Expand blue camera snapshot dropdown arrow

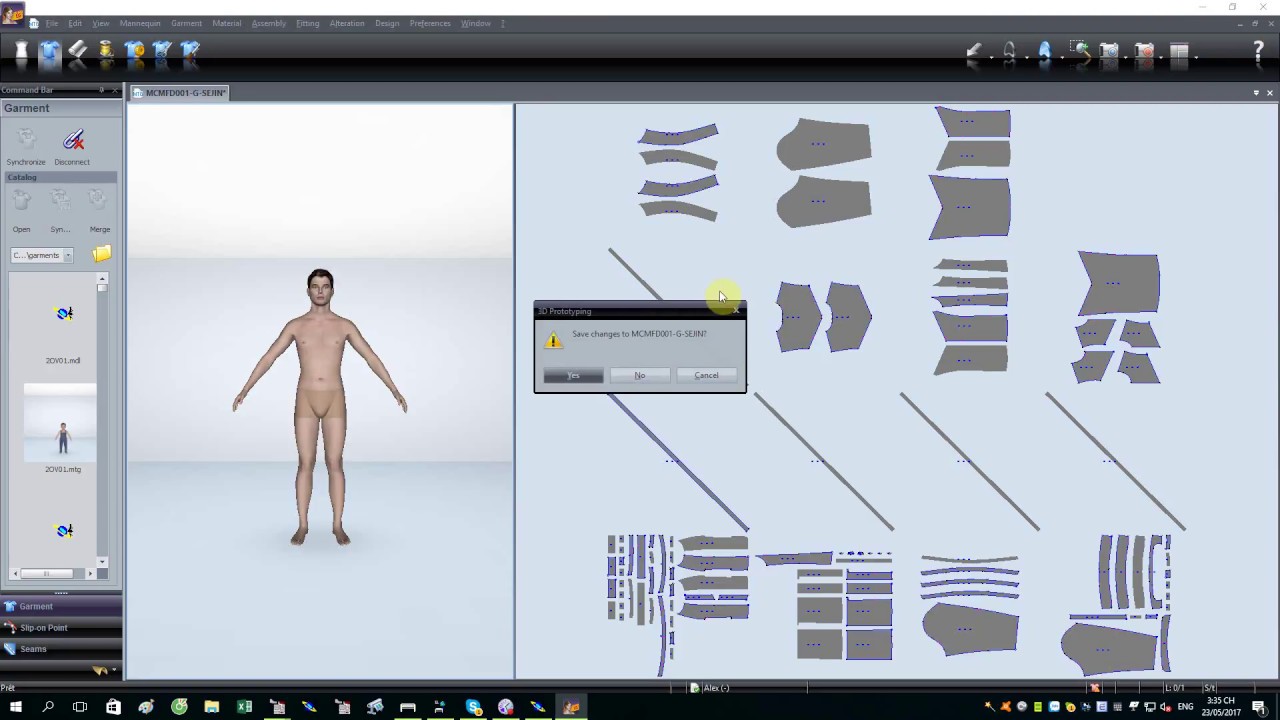(x=1126, y=56)
